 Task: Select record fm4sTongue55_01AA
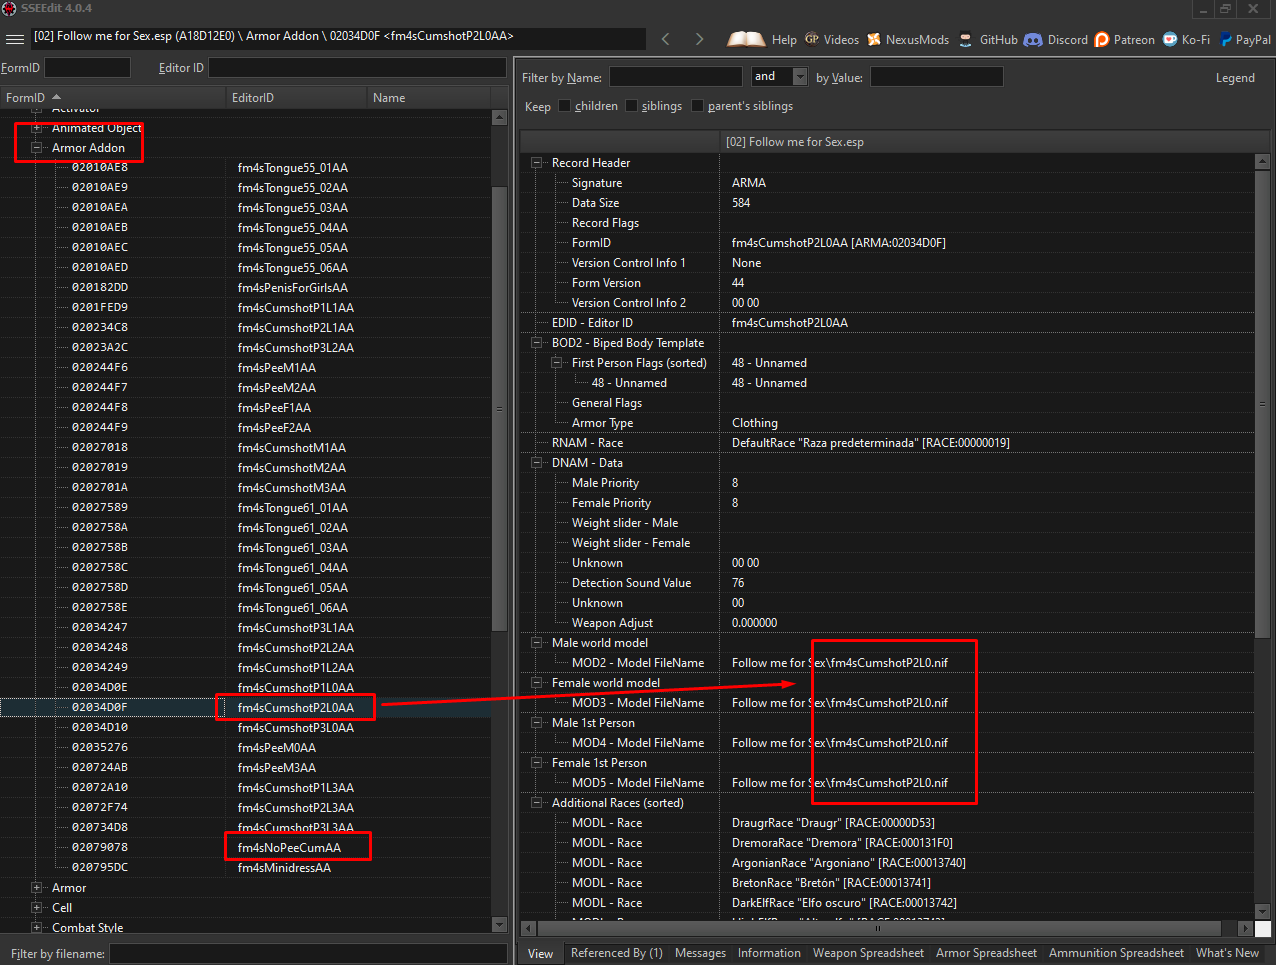[292, 168]
